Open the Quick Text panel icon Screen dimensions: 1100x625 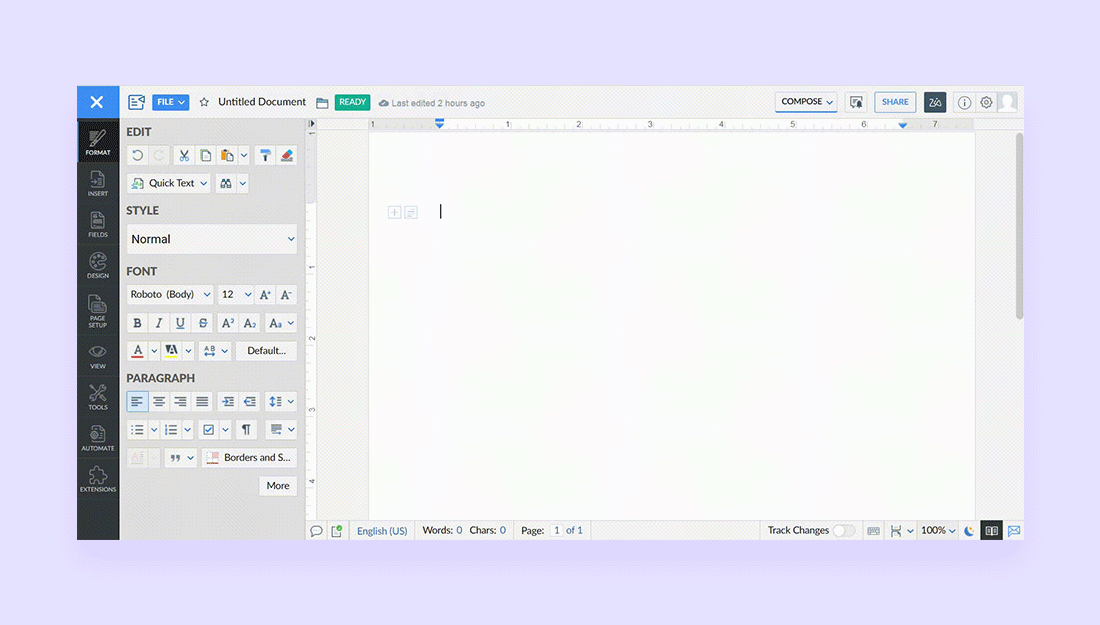point(137,183)
